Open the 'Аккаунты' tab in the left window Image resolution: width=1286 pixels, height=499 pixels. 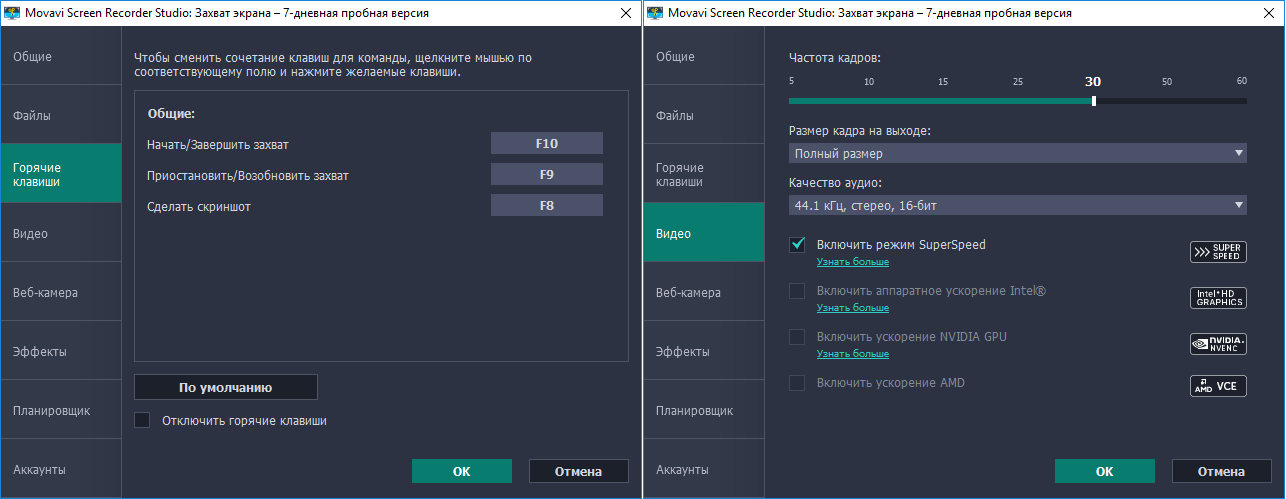tap(60, 469)
